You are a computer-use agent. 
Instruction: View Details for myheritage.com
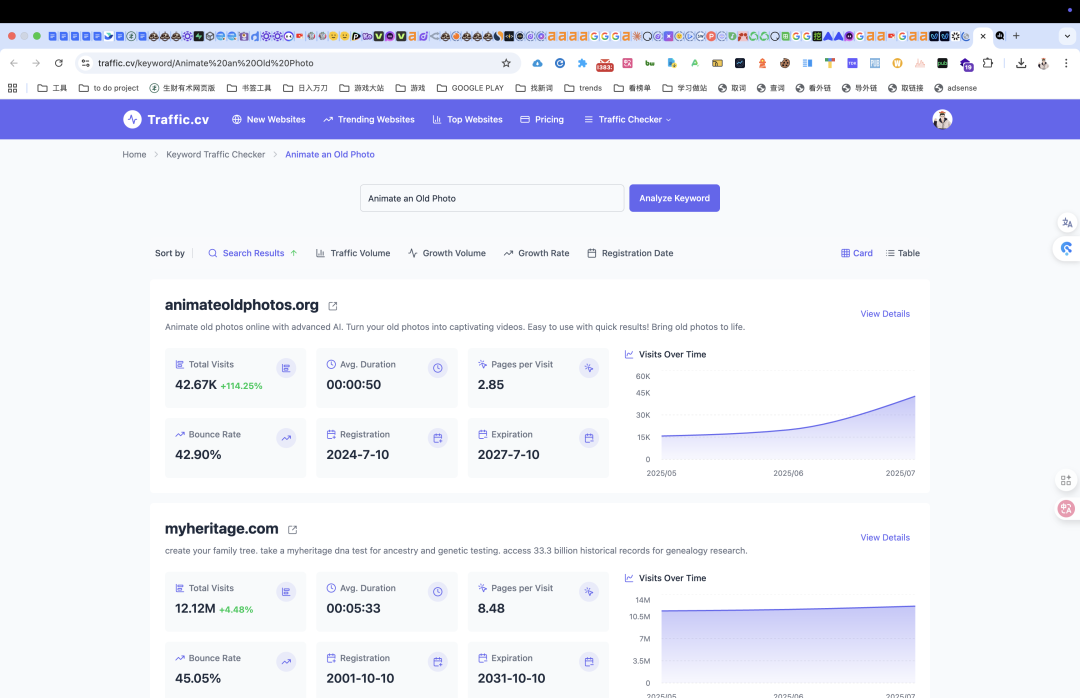885,537
